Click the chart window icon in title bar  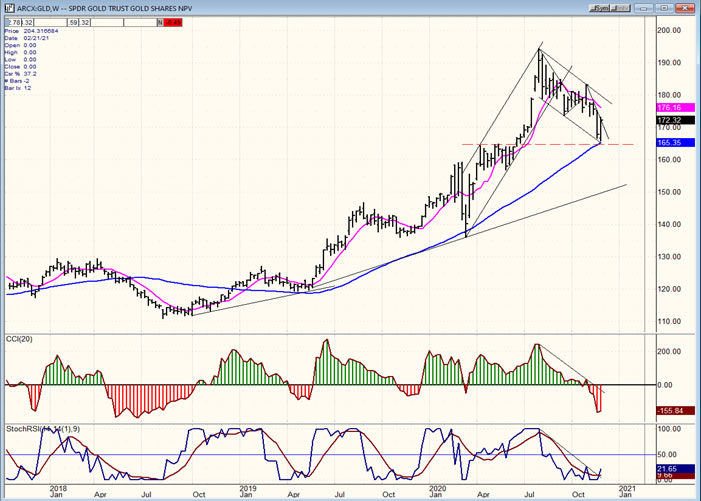[7, 5]
